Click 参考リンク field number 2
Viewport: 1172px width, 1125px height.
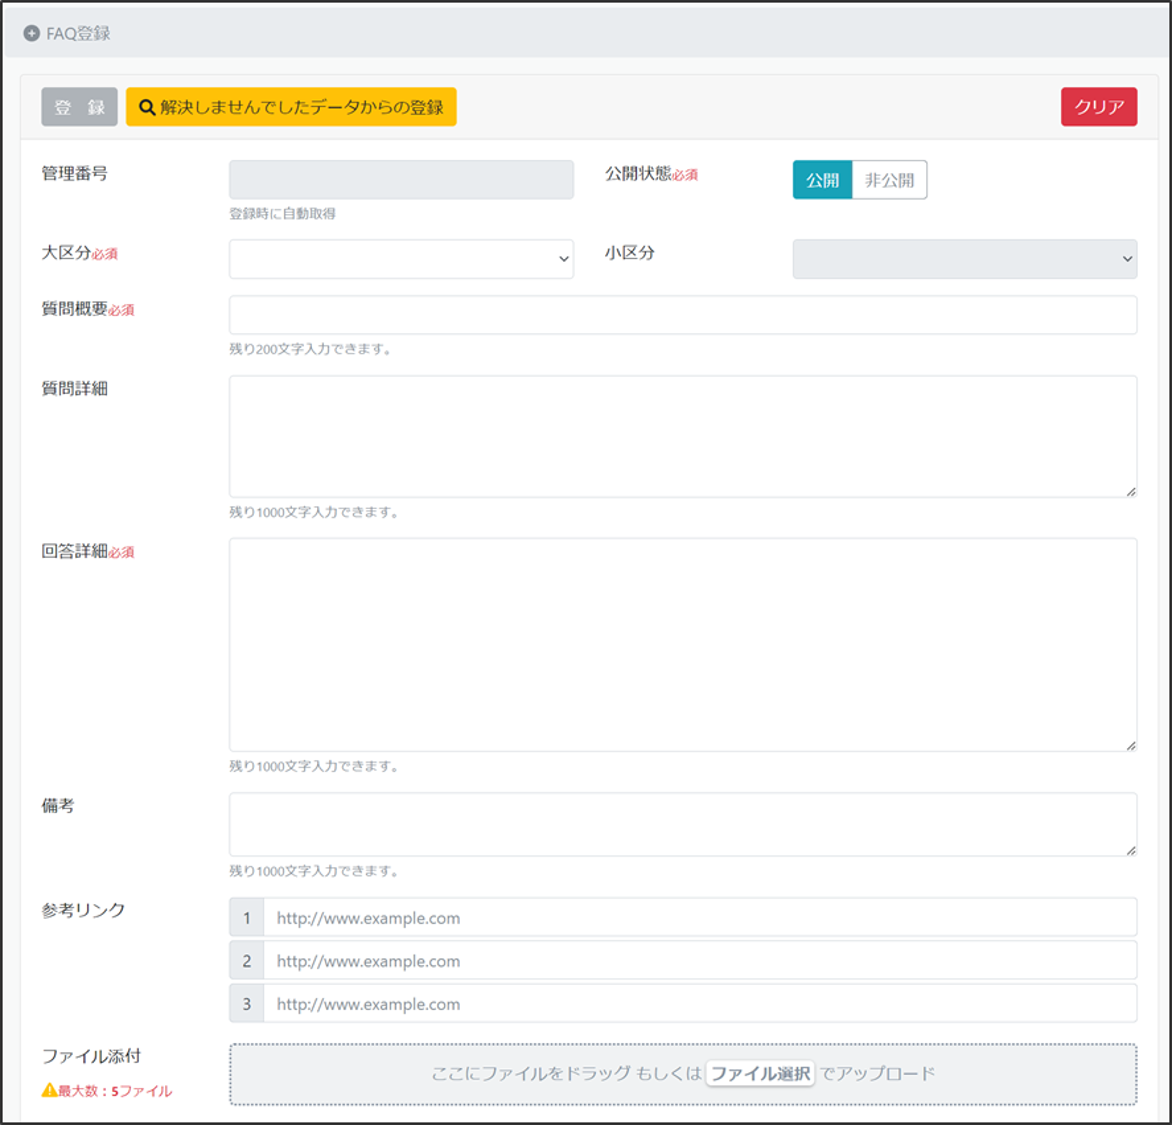[x=699, y=961]
